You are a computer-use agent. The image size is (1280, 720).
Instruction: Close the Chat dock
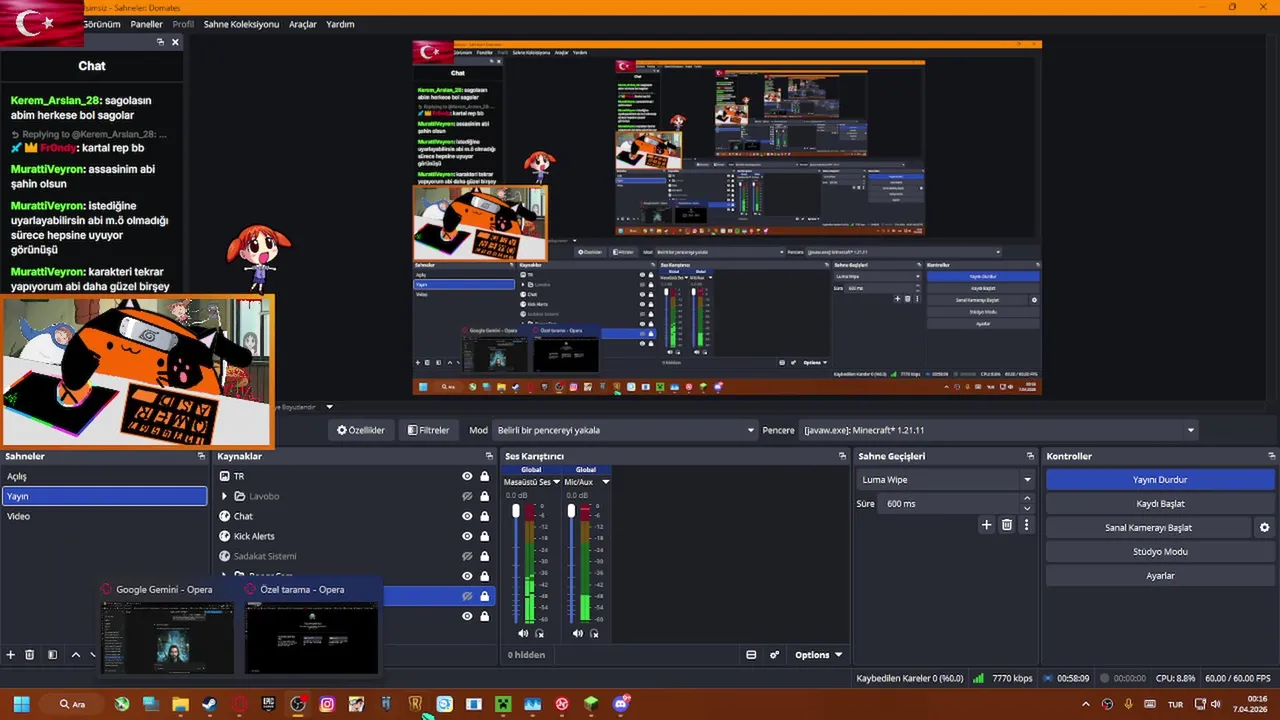175,42
